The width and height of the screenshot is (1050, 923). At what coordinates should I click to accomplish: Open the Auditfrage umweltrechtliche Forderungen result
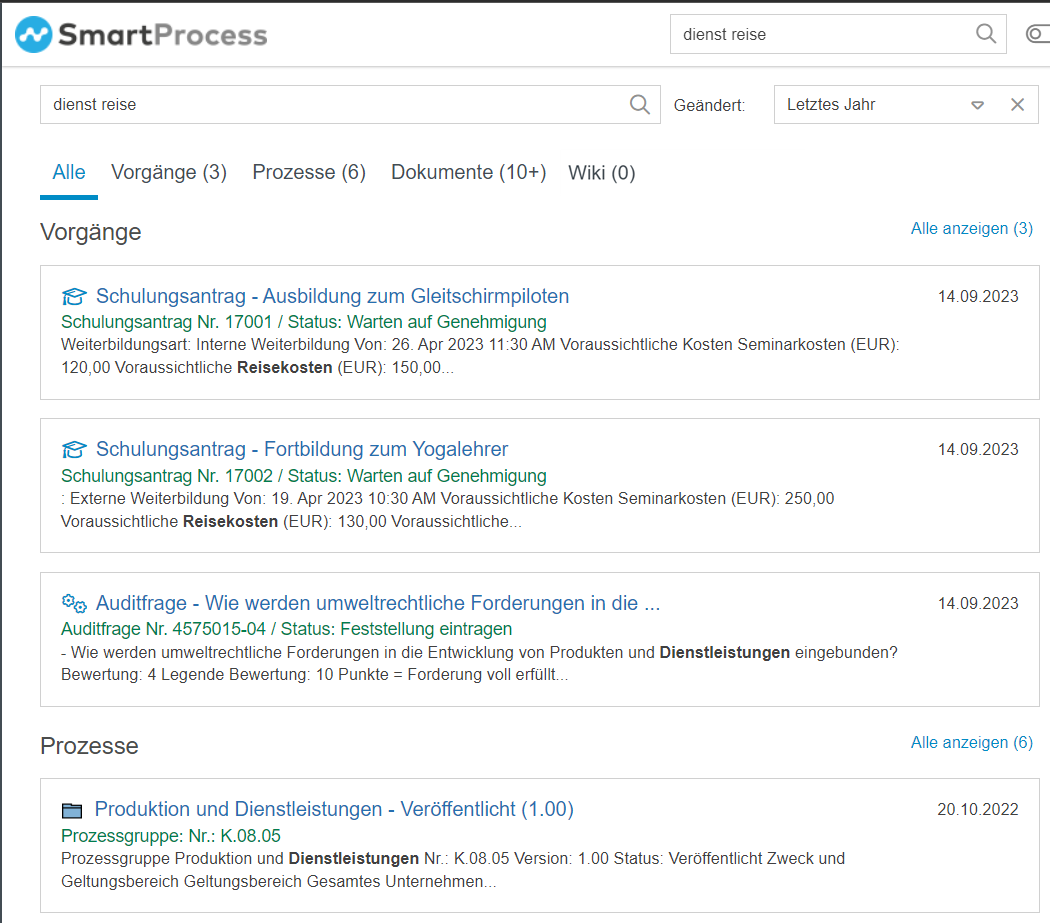click(x=378, y=603)
